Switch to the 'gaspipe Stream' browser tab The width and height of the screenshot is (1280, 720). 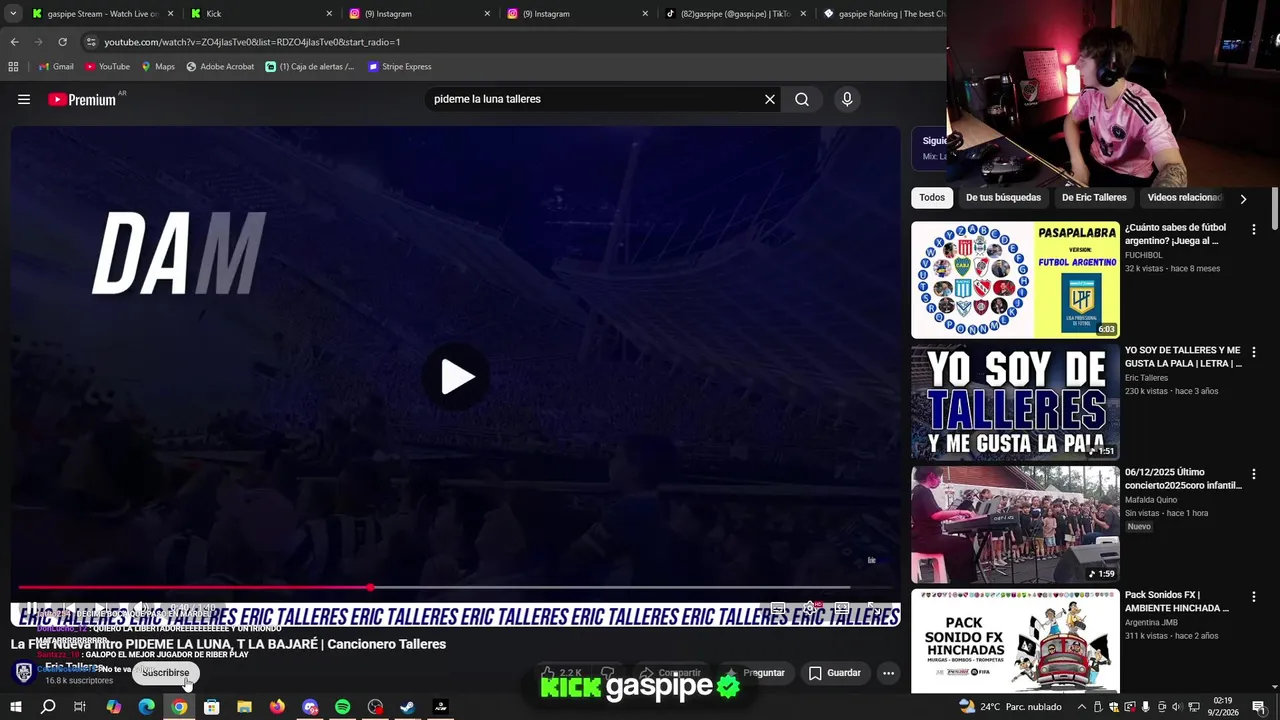[x=103, y=14]
